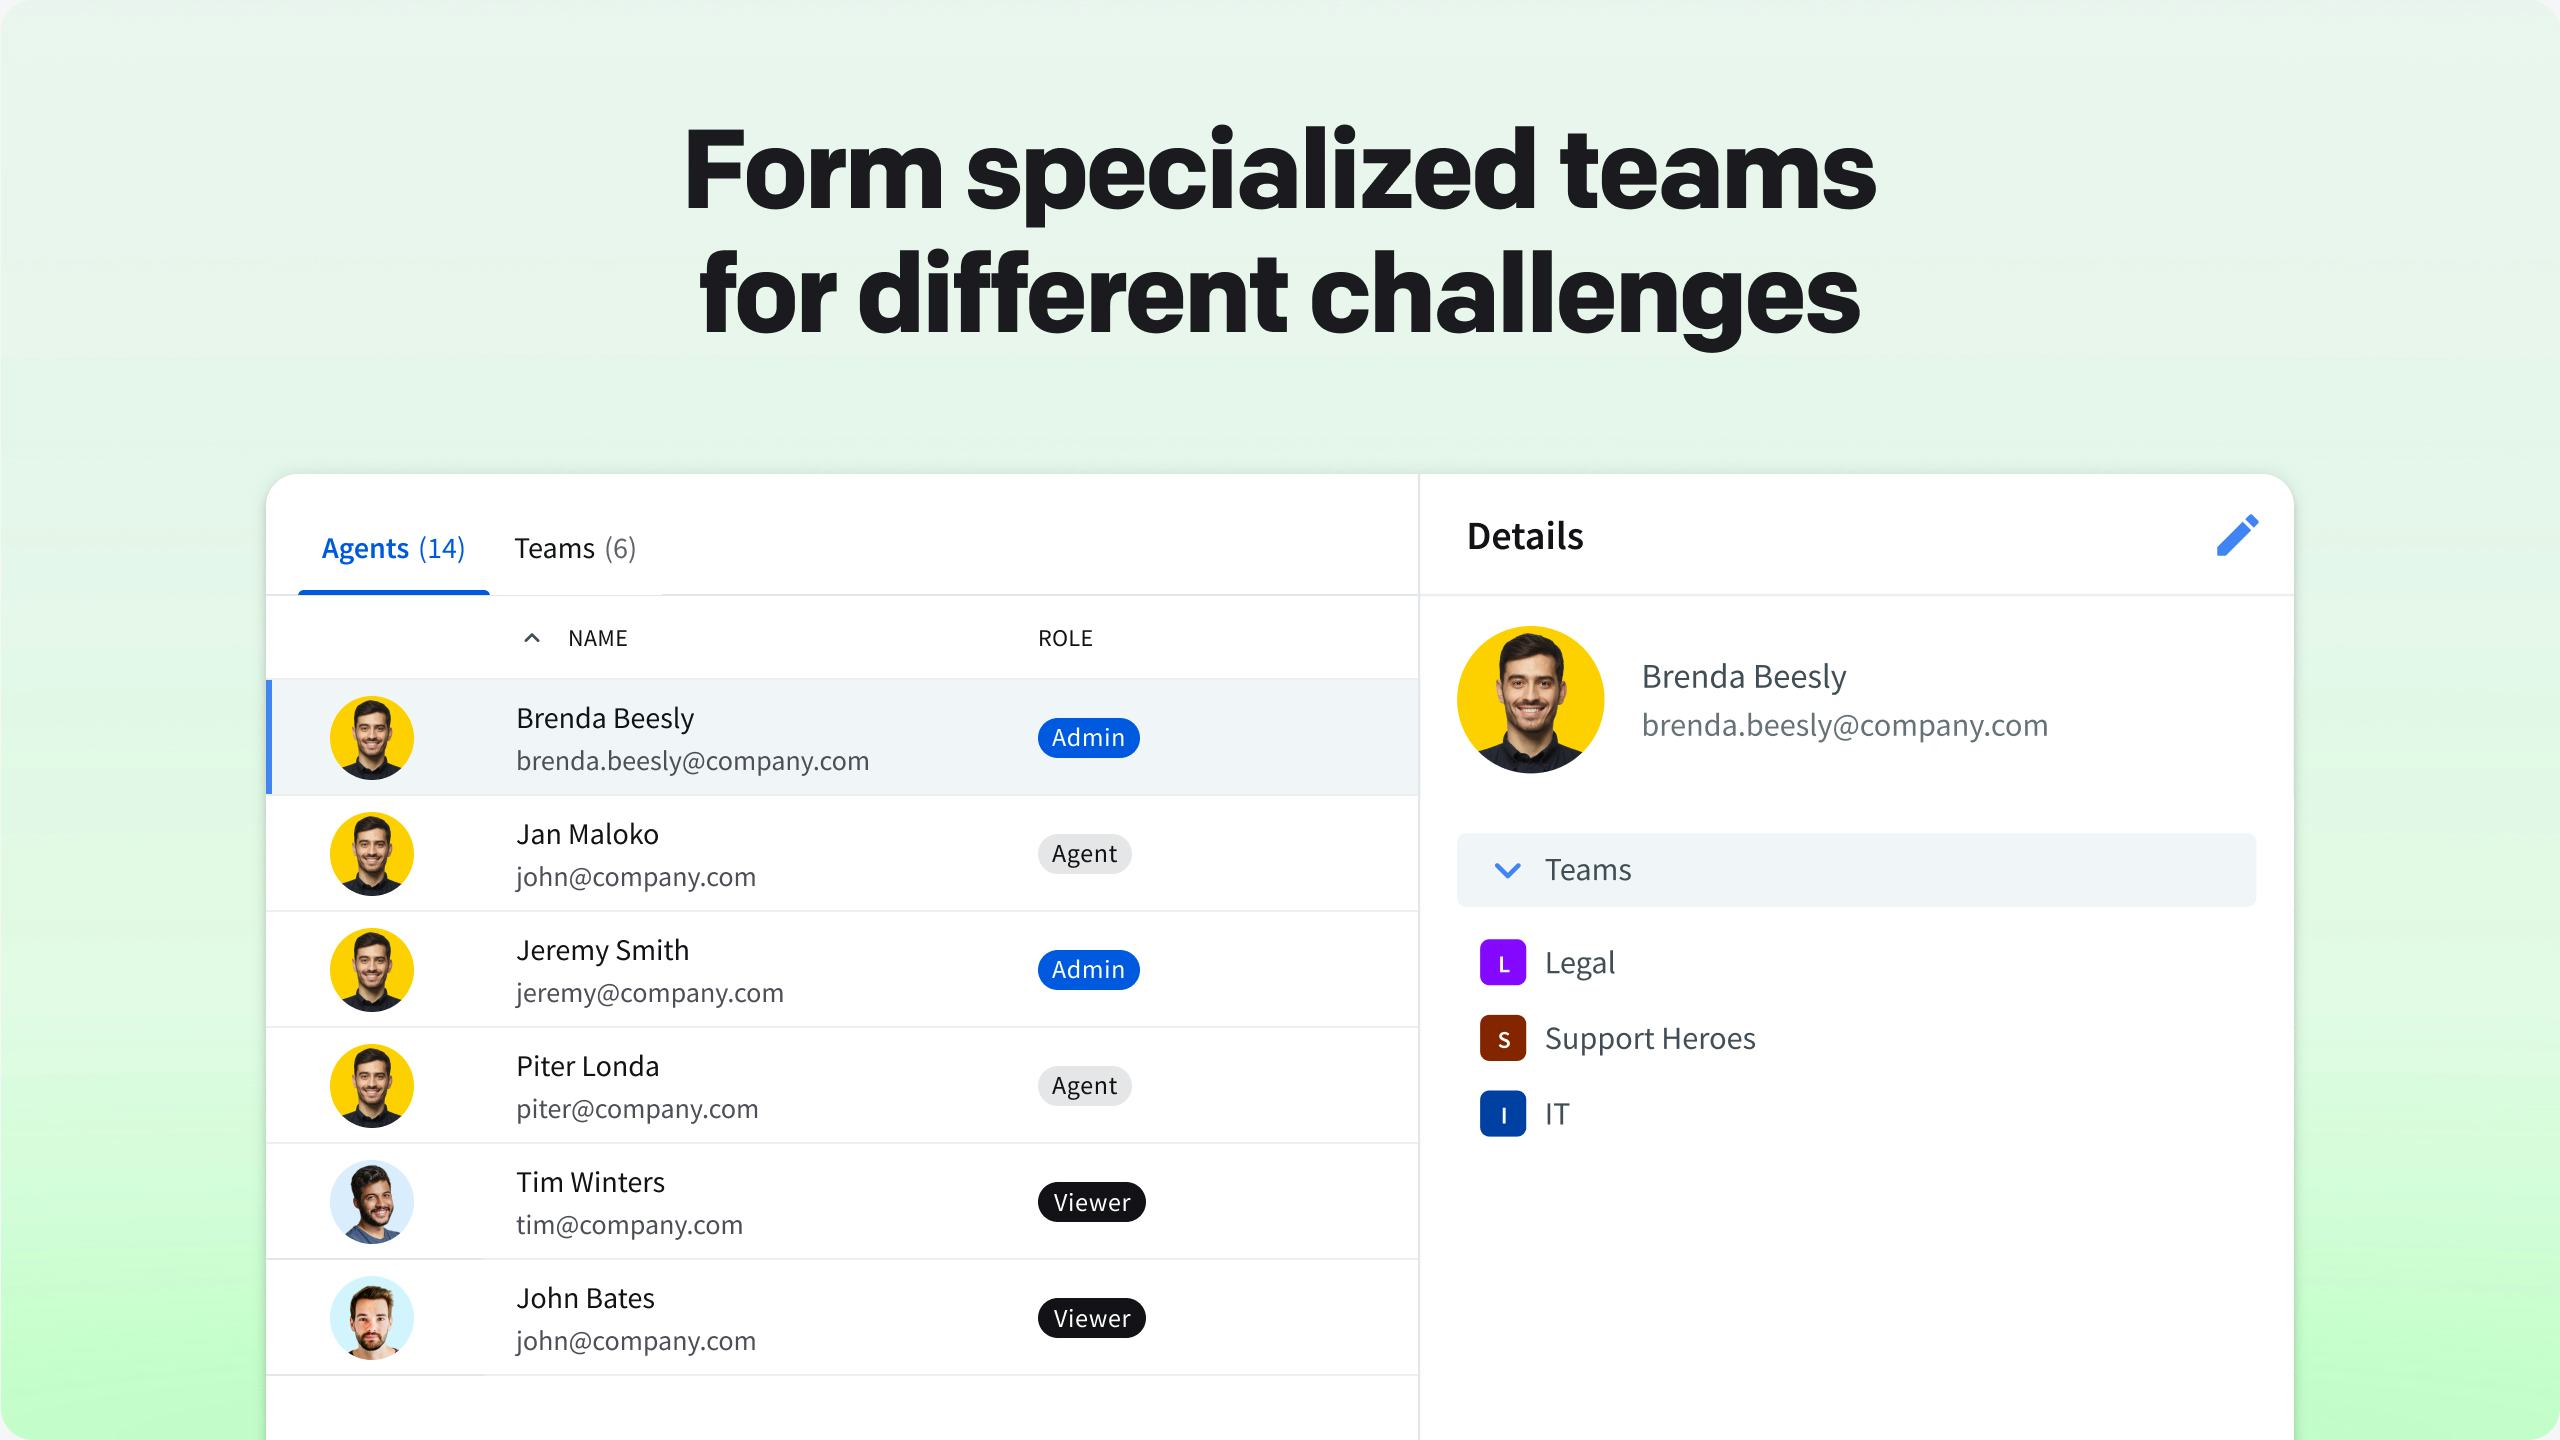Click Brenda Beesly's large profile picture
Viewport: 2560px width, 1440px height.
click(1530, 700)
